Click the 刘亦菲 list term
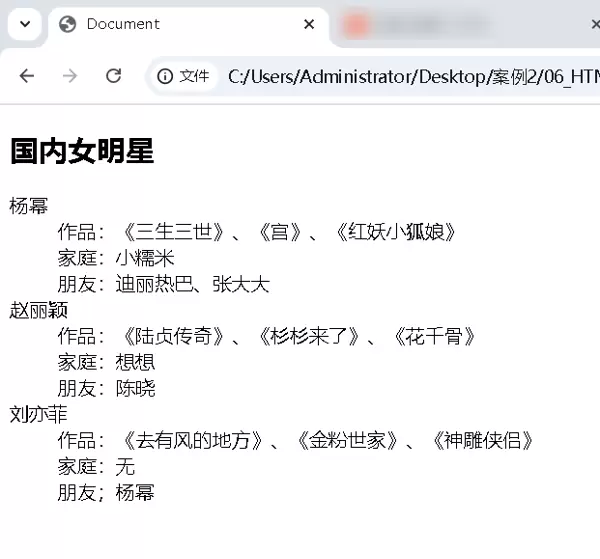Screen dimensions: 600x559 [x=39, y=414]
